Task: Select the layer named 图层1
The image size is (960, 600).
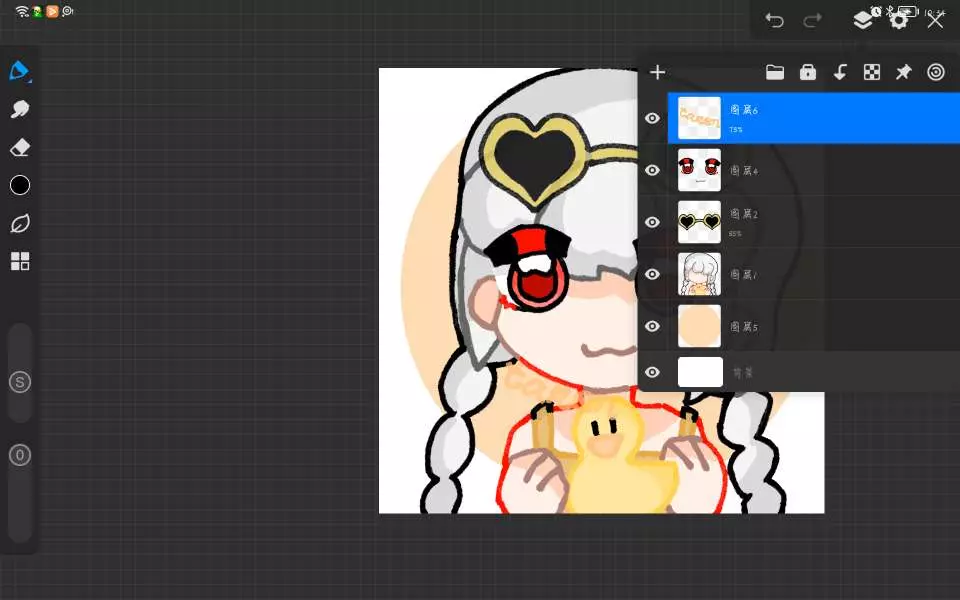Action: pos(814,274)
